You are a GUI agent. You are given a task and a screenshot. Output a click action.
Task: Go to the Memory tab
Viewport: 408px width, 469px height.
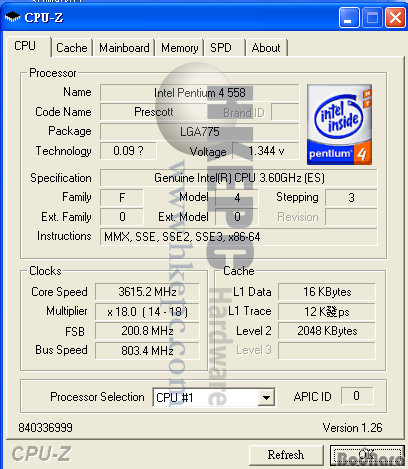[x=180, y=48]
